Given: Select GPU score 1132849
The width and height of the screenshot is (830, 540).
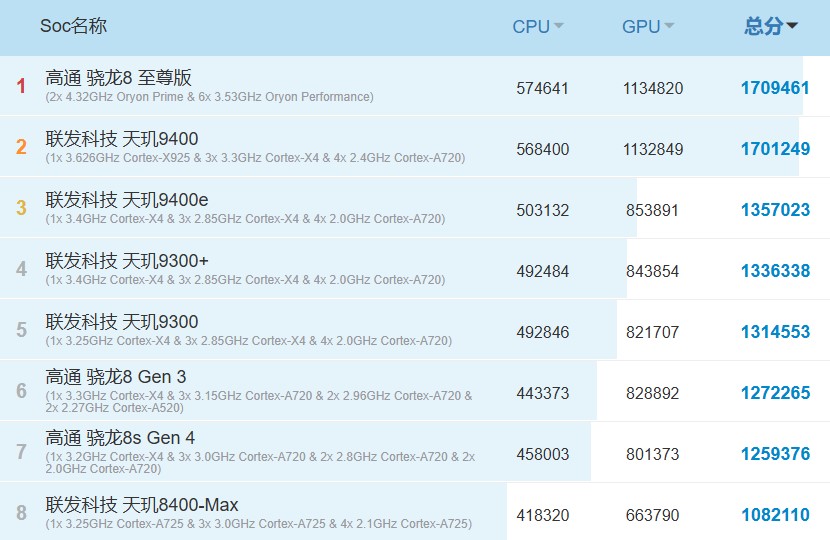Looking at the screenshot, I should tap(653, 149).
